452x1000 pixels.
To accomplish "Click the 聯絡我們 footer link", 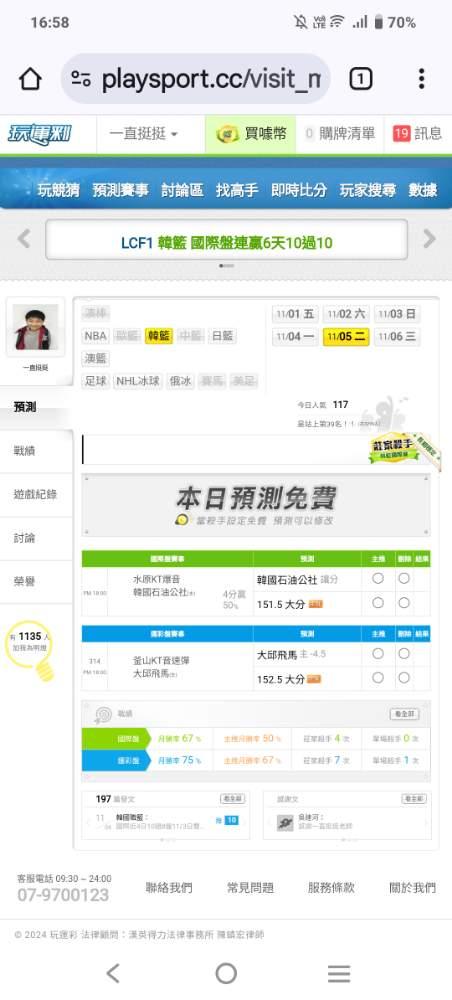I will click(169, 887).
